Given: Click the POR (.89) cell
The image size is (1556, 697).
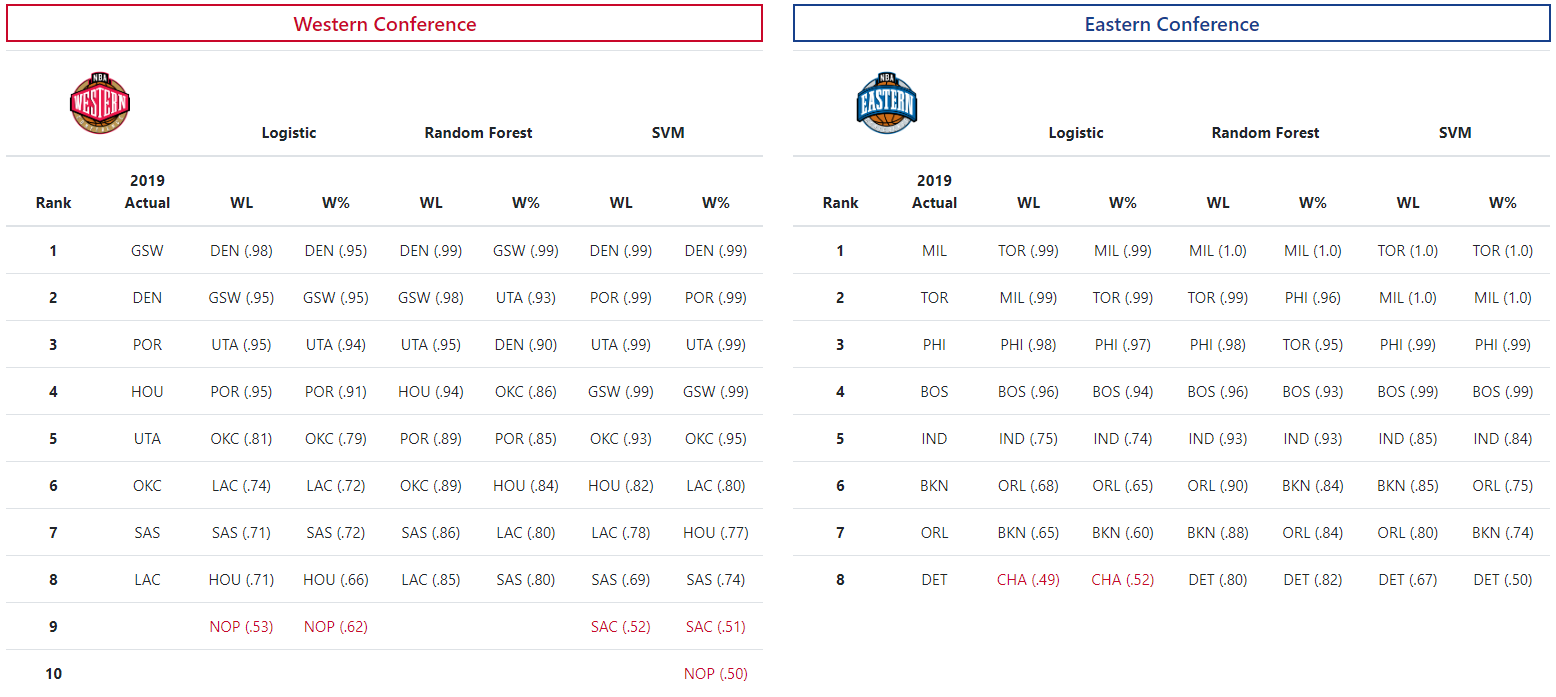Looking at the screenshot, I should coord(431,439).
